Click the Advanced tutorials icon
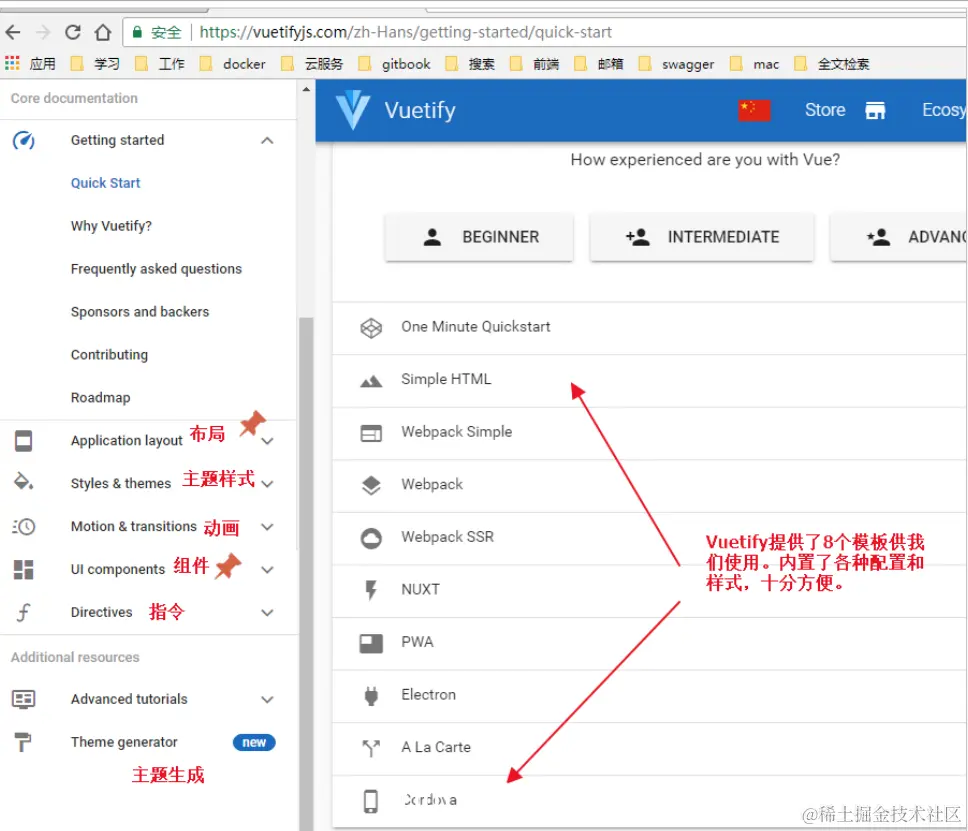The height and width of the screenshot is (831, 968). click(23, 699)
